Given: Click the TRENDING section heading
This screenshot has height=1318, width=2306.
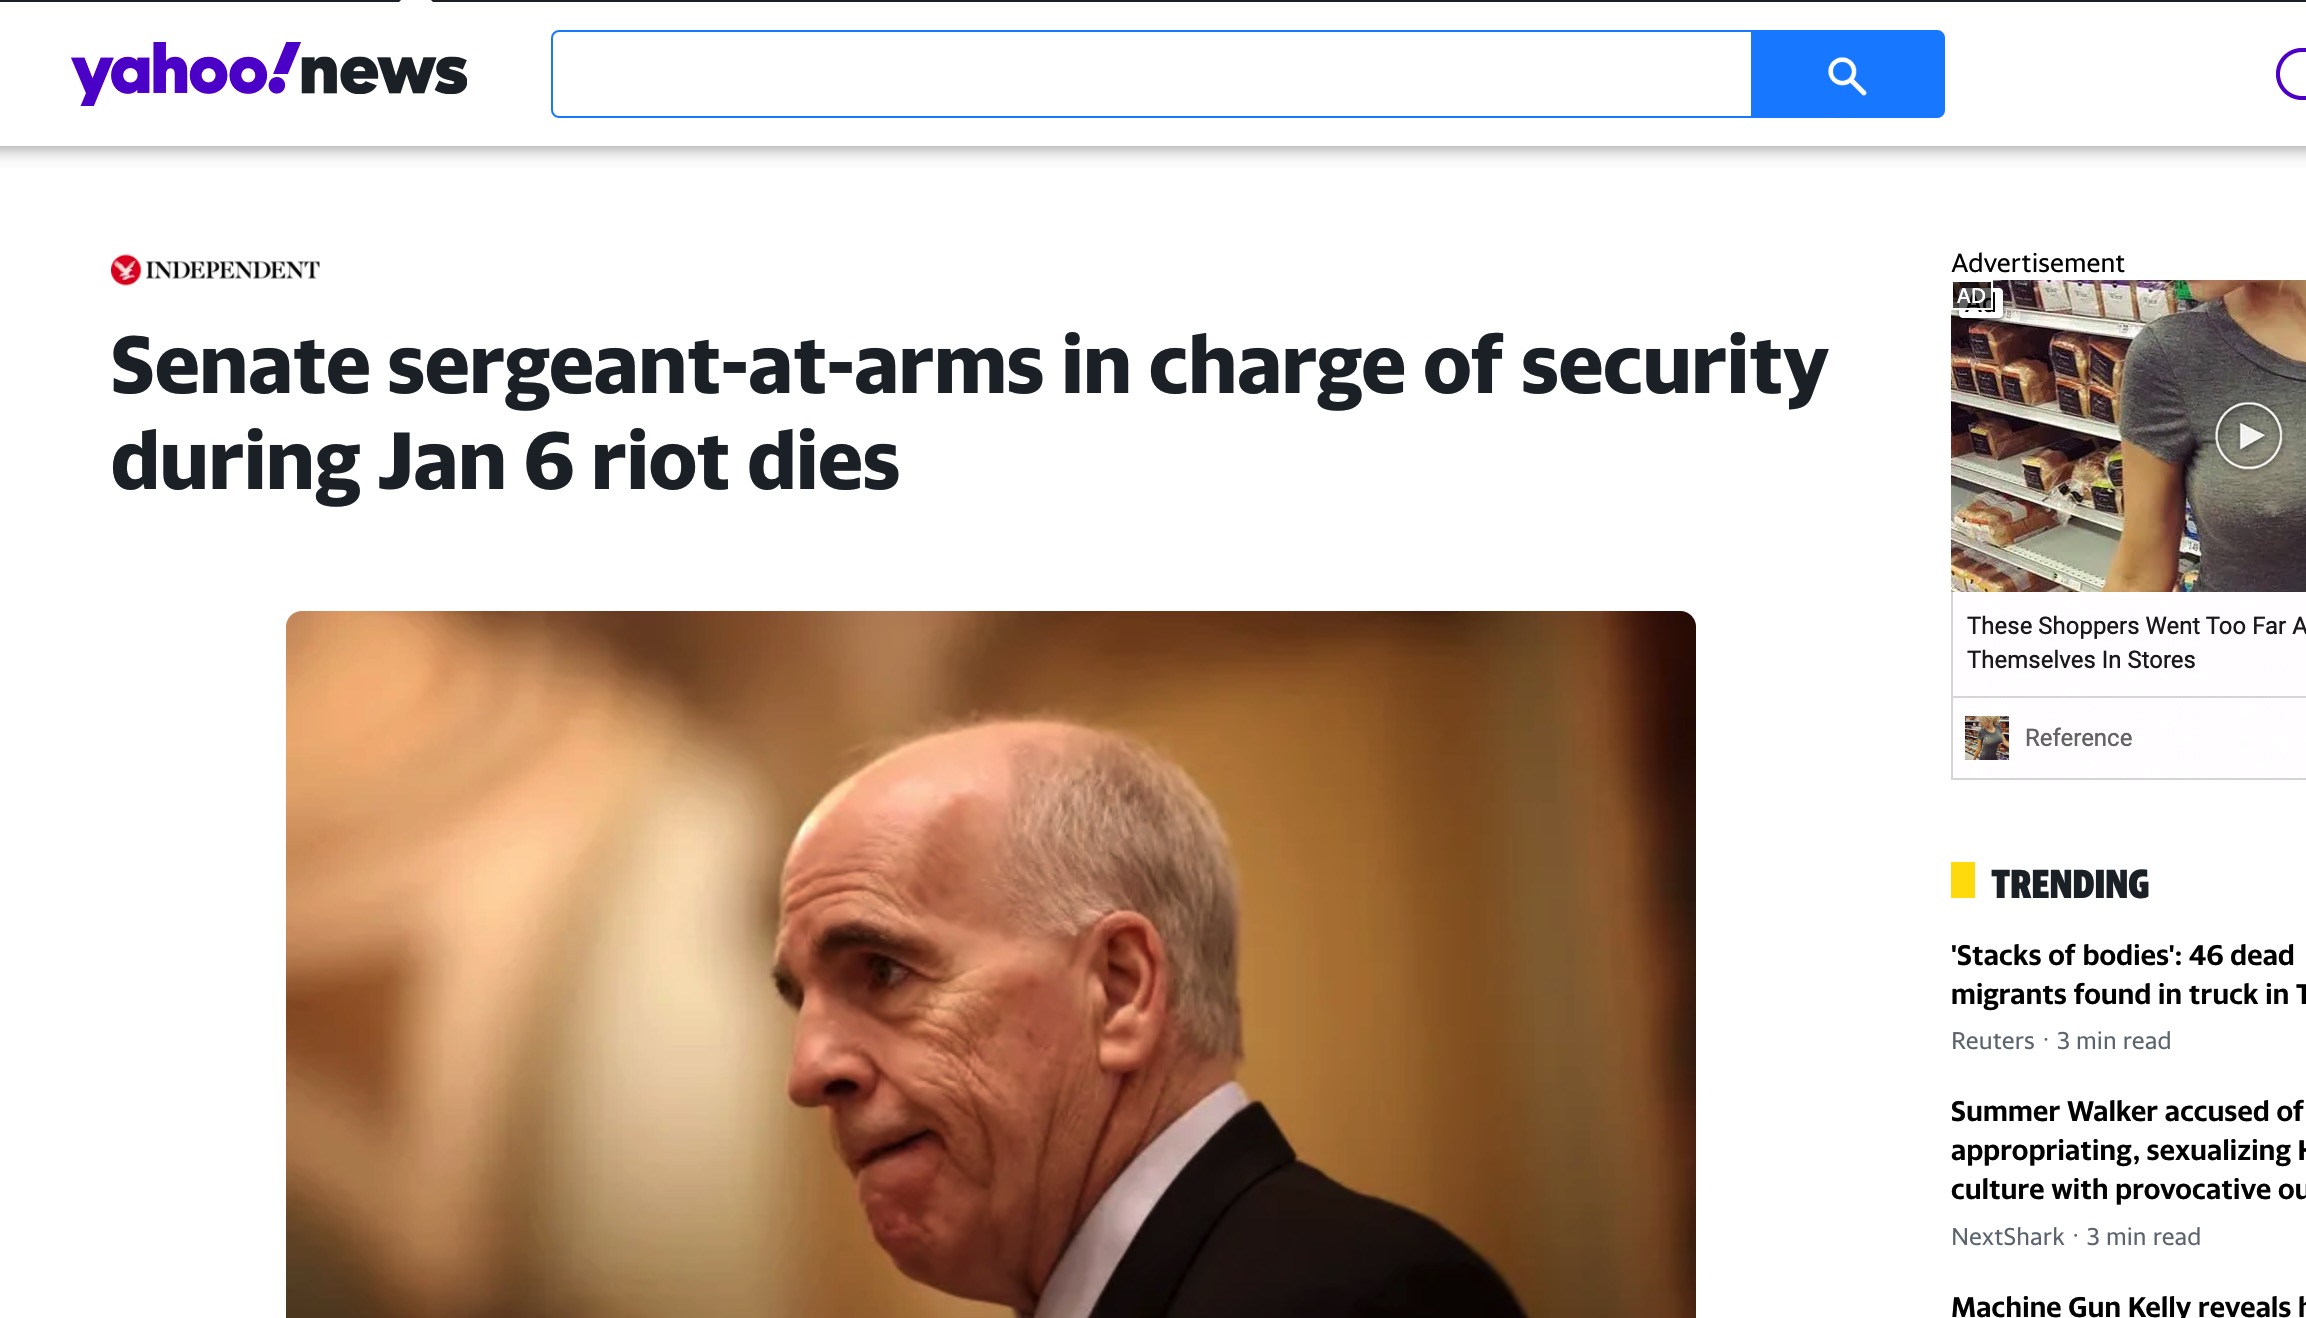Looking at the screenshot, I should click(2069, 884).
